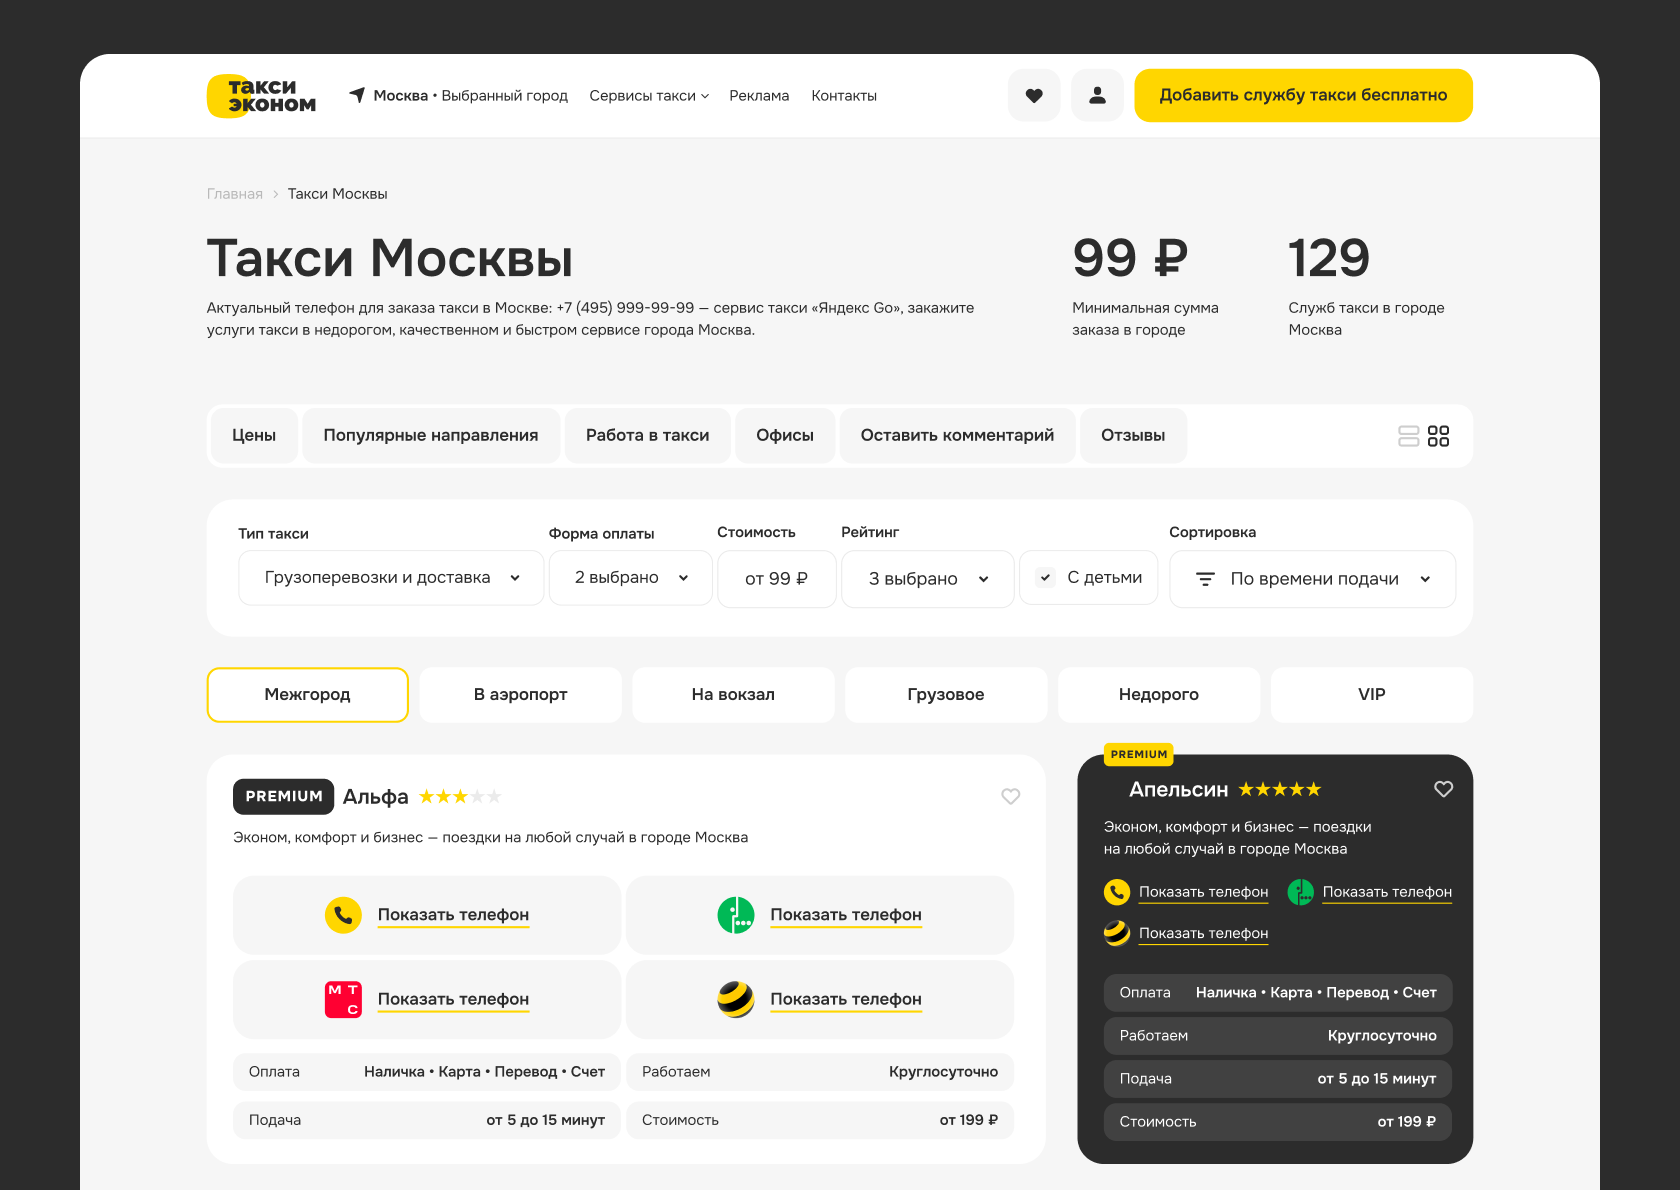Add Альфа to favorites with heart icon
Screen dimensions: 1680x1190
(1011, 796)
